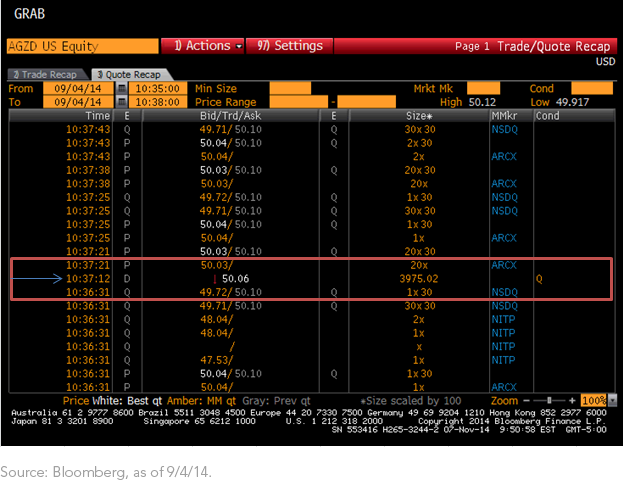The height and width of the screenshot is (485, 623).
Task: Click the 100% zoom value box
Action: (594, 400)
